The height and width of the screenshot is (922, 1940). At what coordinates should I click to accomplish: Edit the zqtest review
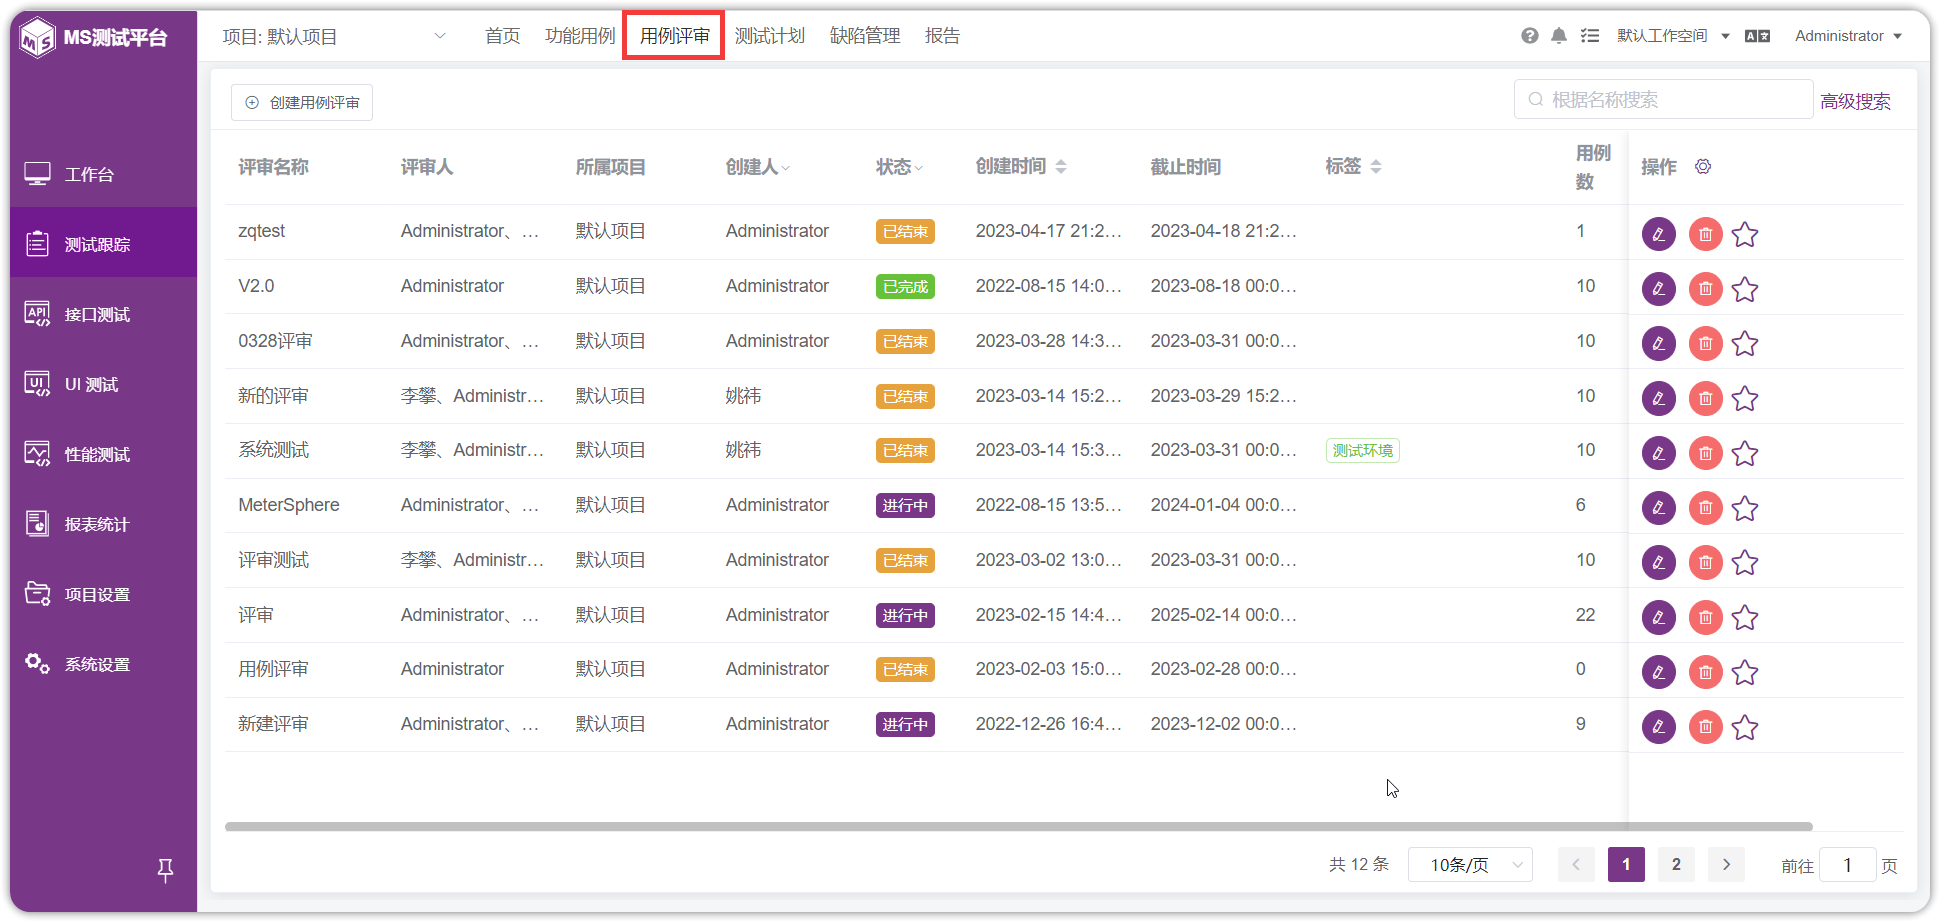pos(1658,234)
